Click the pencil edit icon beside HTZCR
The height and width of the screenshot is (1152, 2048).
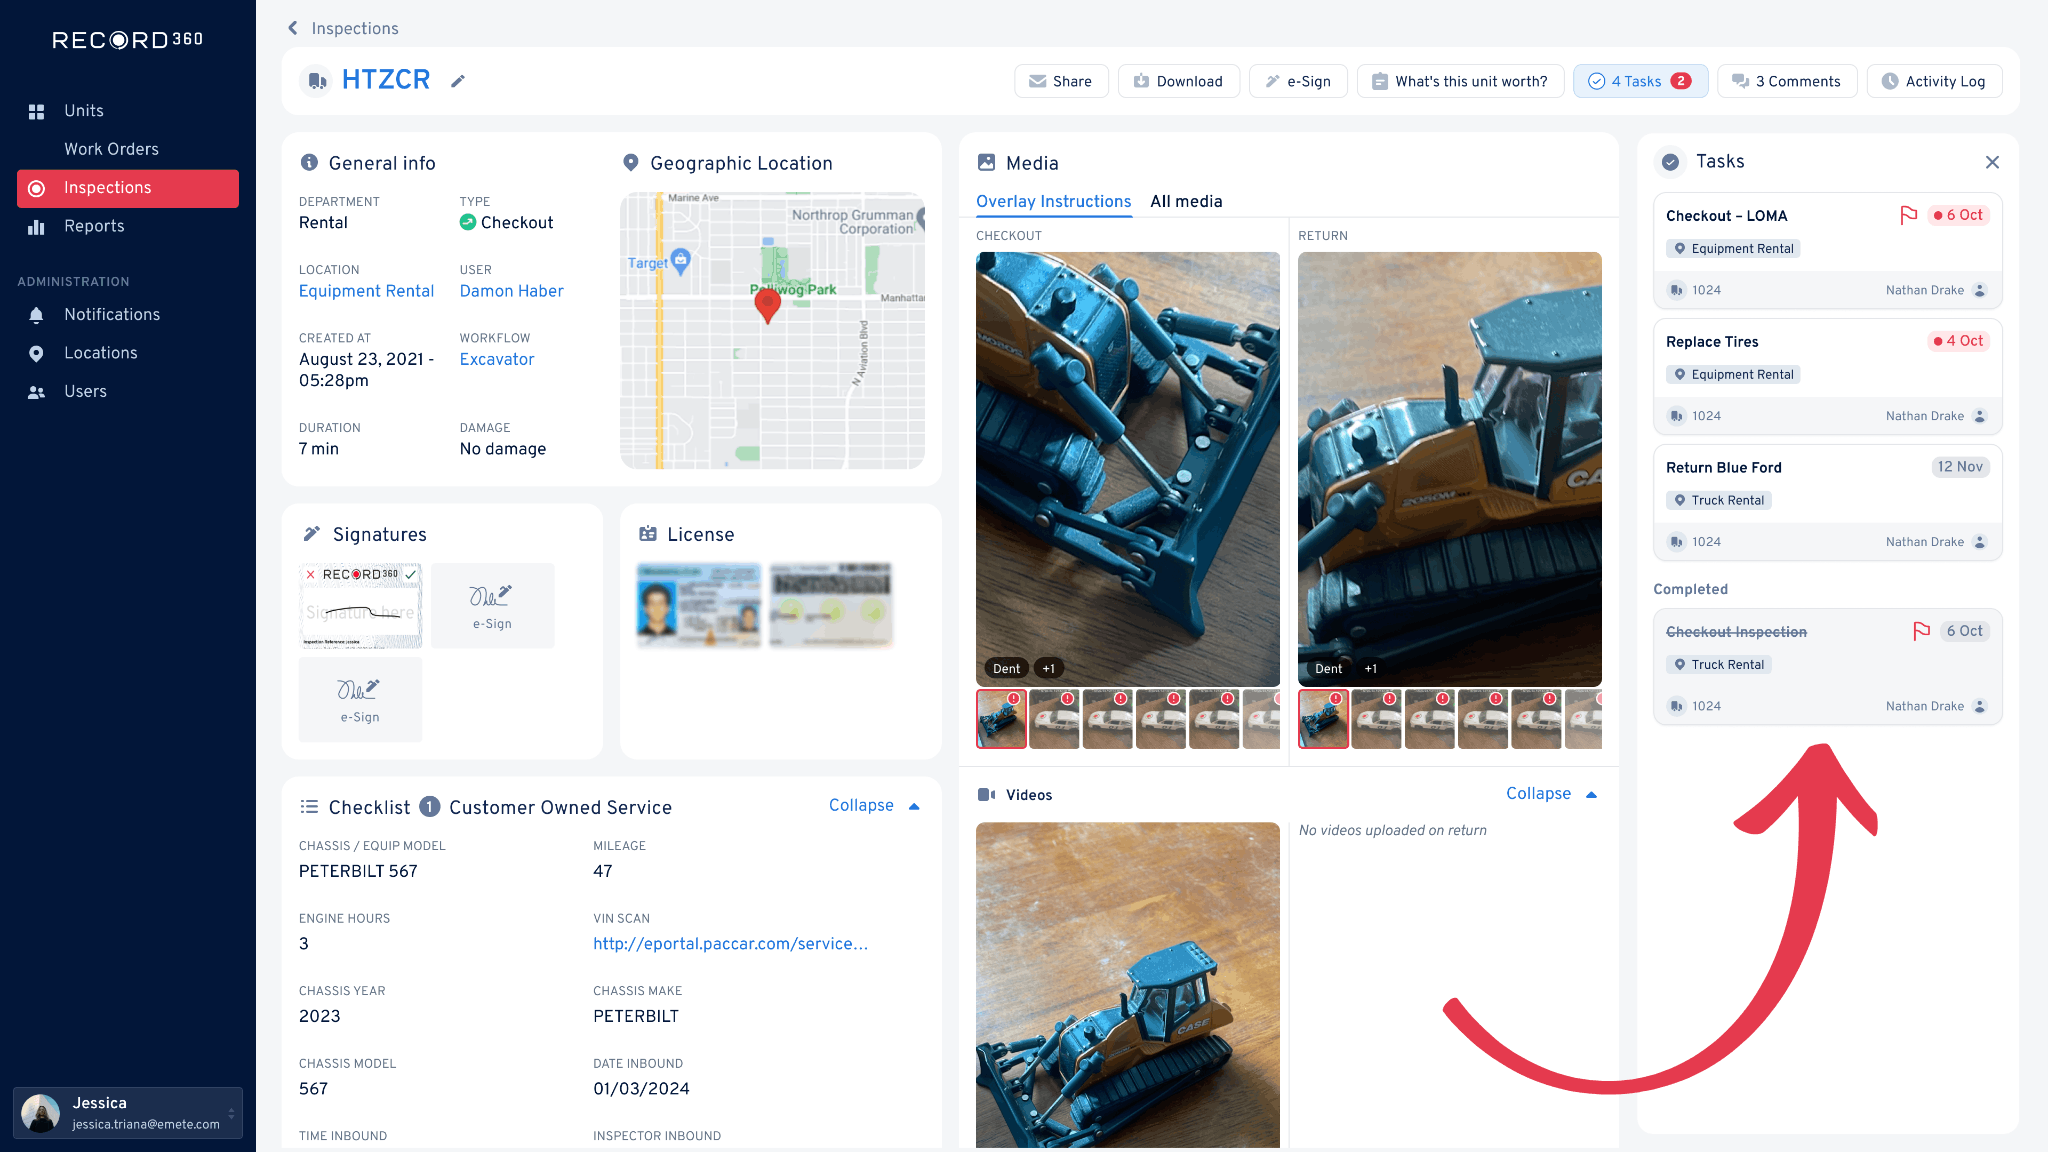pyautogui.click(x=458, y=81)
